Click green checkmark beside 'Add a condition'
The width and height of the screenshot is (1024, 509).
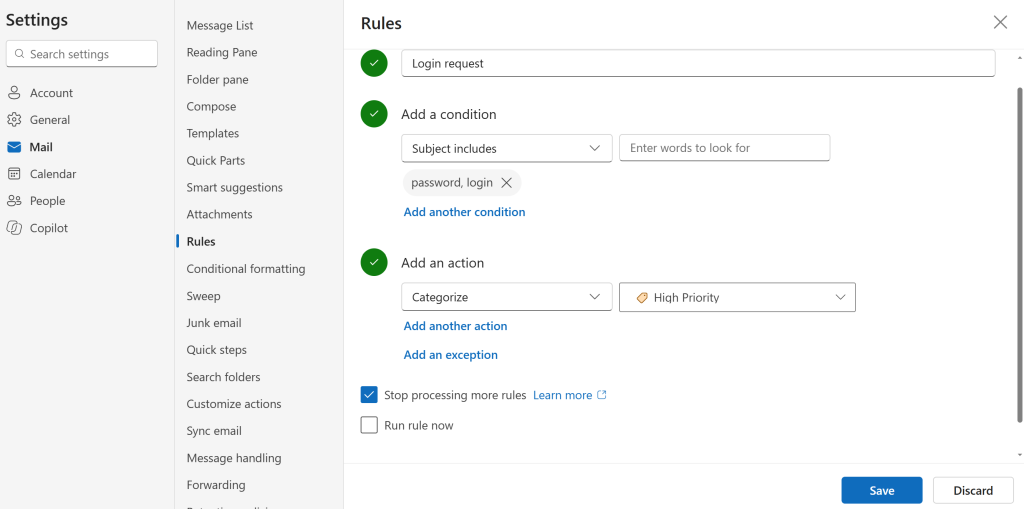[374, 114]
